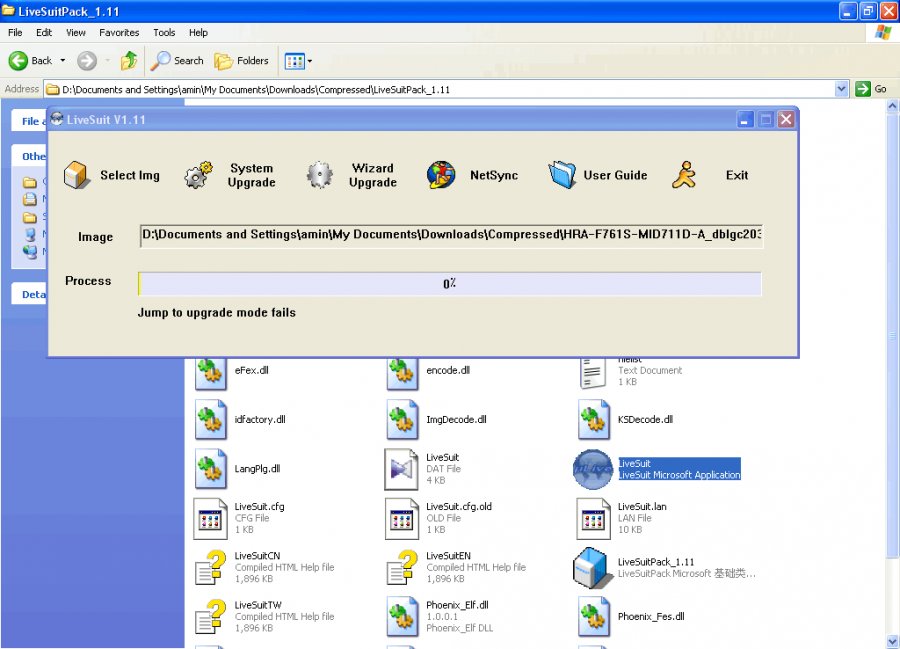Select the LiveSuitCN help file icon

211,568
